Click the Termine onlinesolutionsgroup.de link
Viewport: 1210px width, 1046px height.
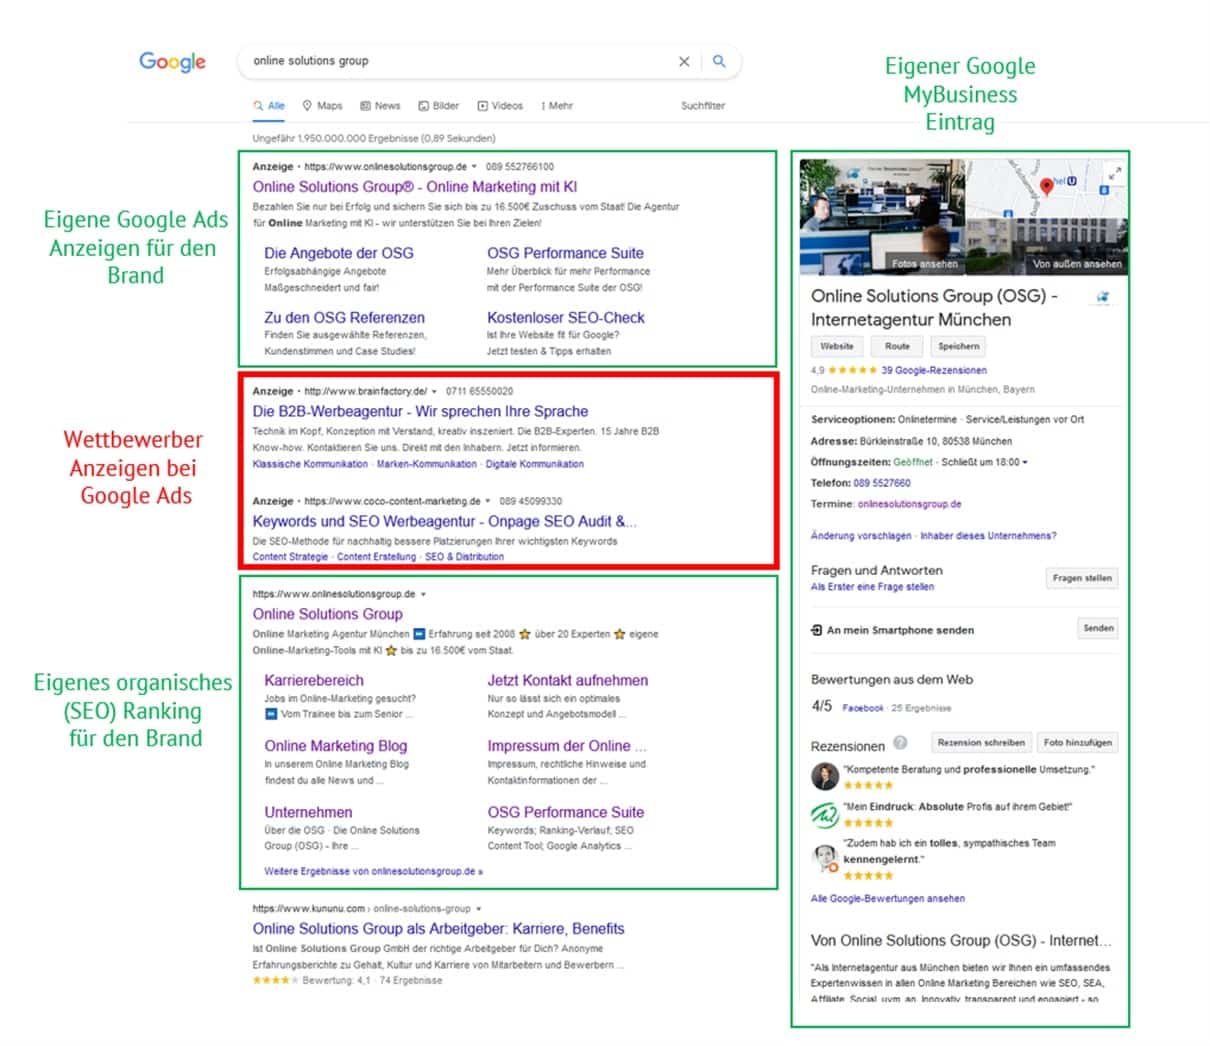(x=910, y=504)
